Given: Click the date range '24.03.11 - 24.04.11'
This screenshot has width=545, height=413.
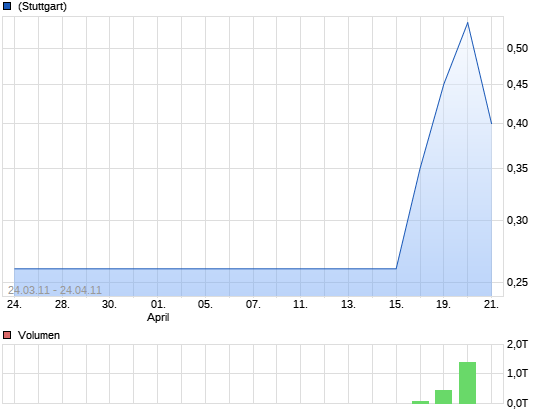Looking at the screenshot, I should pyautogui.click(x=55, y=290).
